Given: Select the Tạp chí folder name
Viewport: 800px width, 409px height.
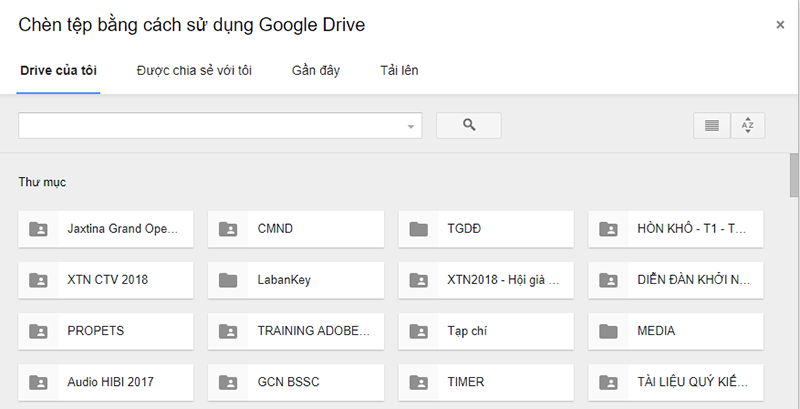Looking at the screenshot, I should (x=467, y=331).
